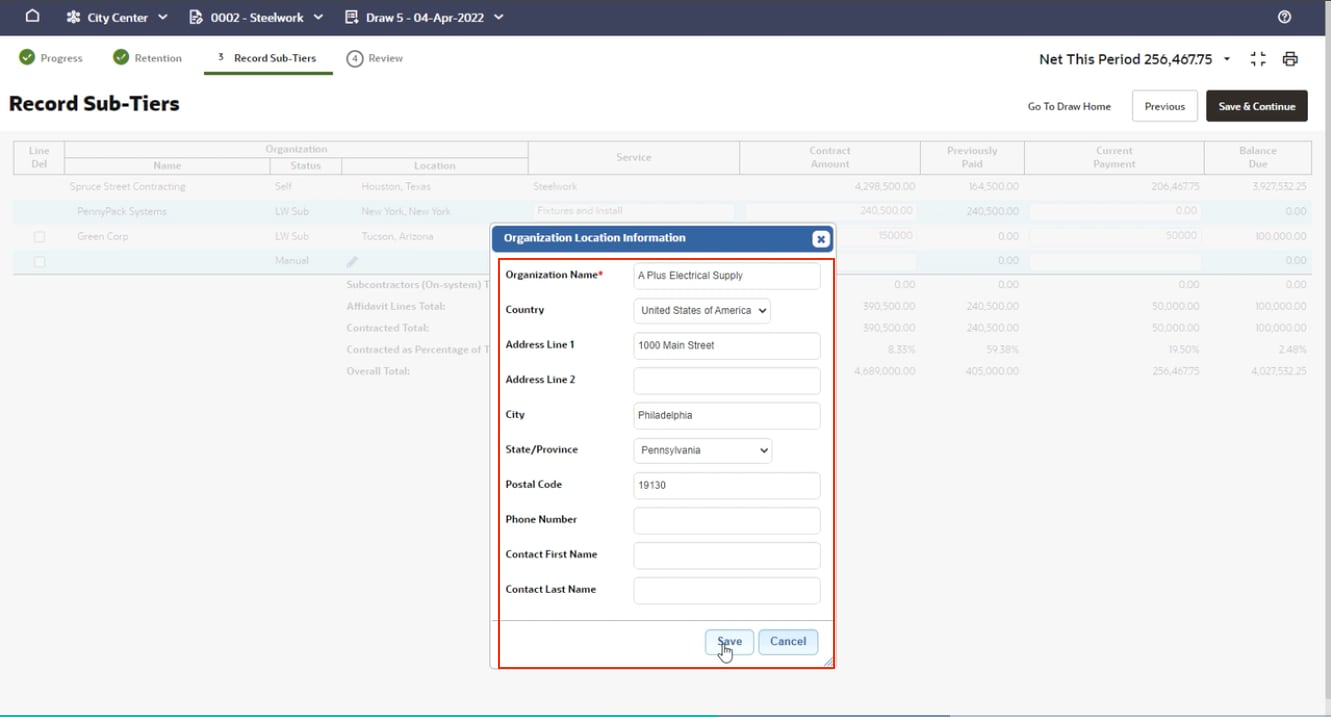This screenshot has height=717, width=1331.
Task: Open the Country dropdown
Action: coord(702,311)
